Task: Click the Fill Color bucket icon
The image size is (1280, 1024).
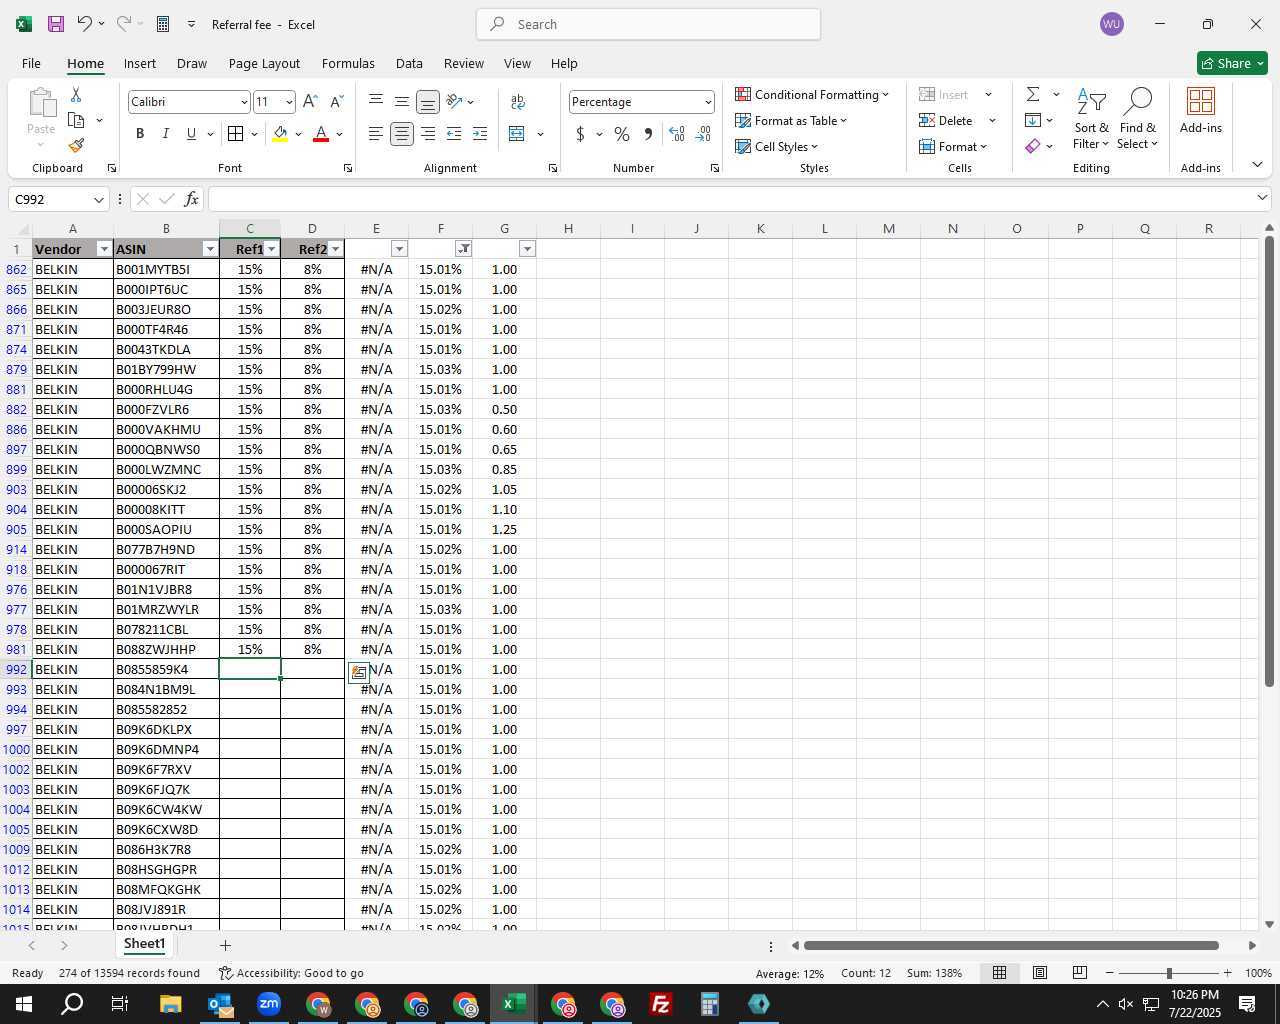Action: click(x=280, y=134)
